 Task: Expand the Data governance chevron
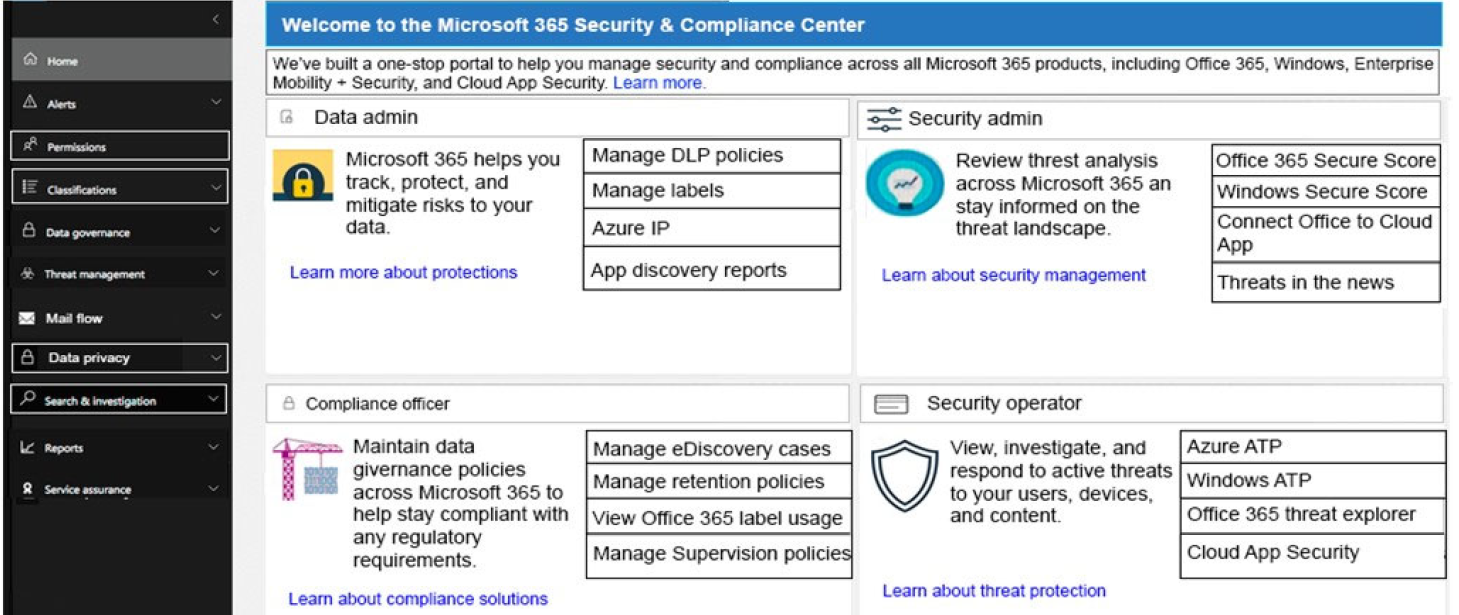coord(216,230)
